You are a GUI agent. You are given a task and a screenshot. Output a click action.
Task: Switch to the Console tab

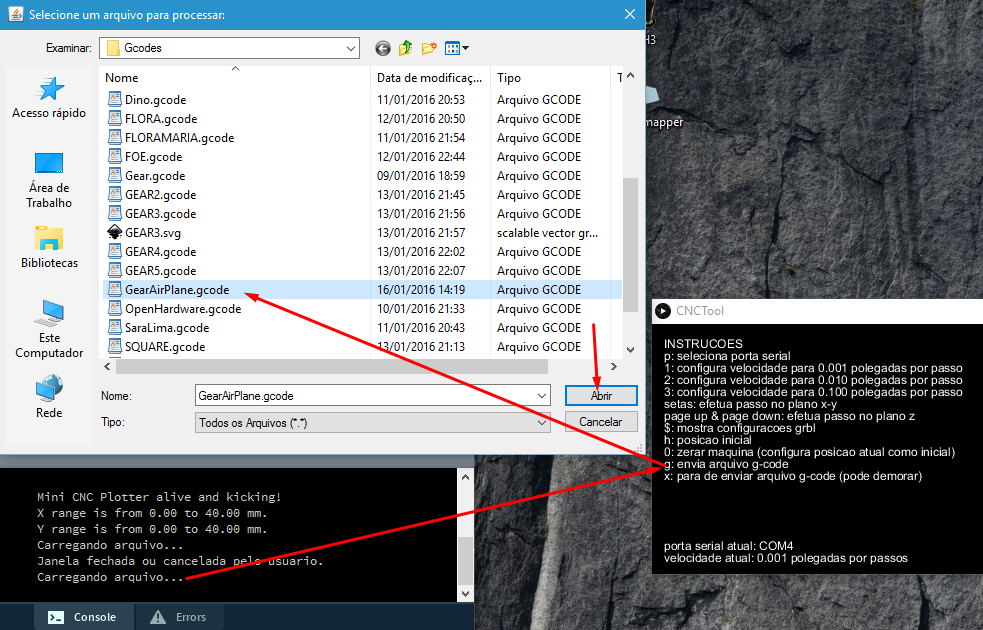(83, 617)
